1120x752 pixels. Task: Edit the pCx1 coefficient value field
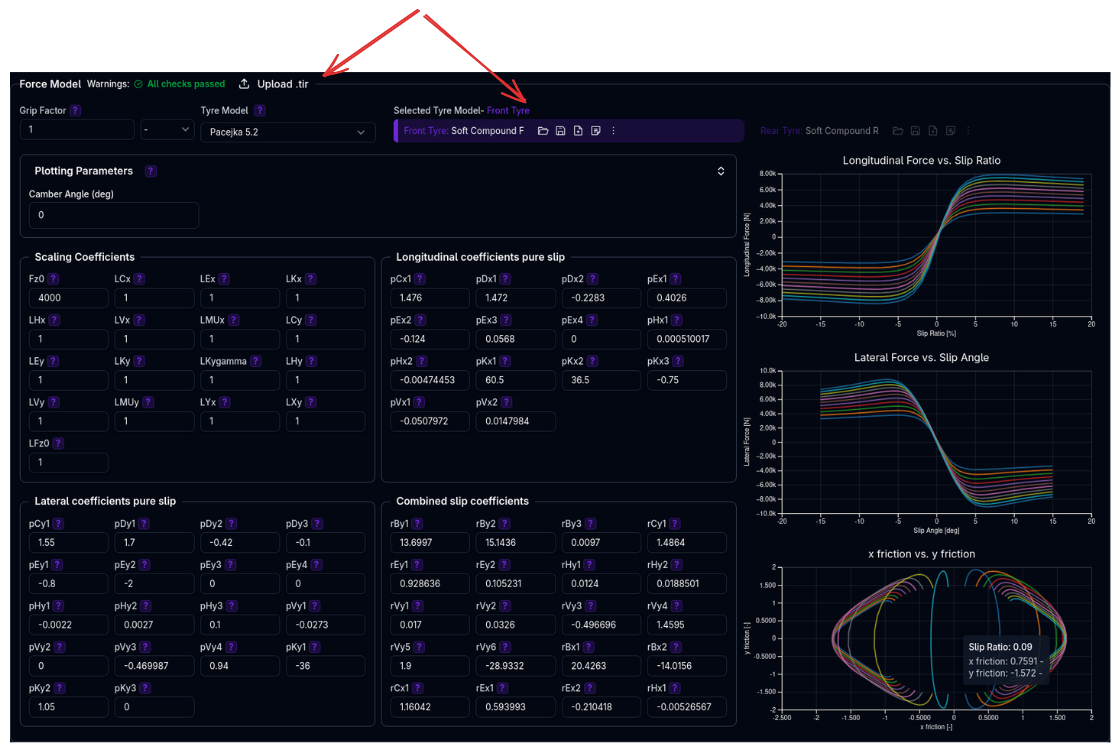point(429,298)
